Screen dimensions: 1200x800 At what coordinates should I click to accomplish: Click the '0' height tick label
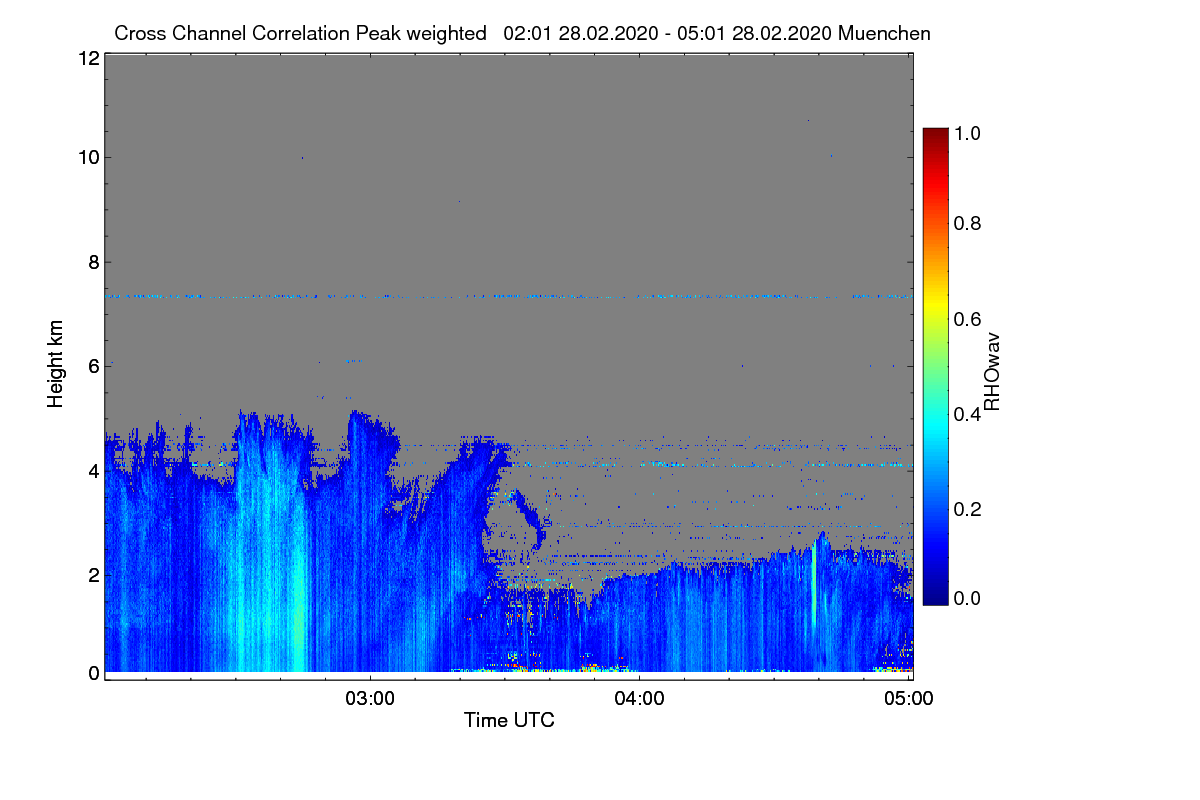click(92, 673)
